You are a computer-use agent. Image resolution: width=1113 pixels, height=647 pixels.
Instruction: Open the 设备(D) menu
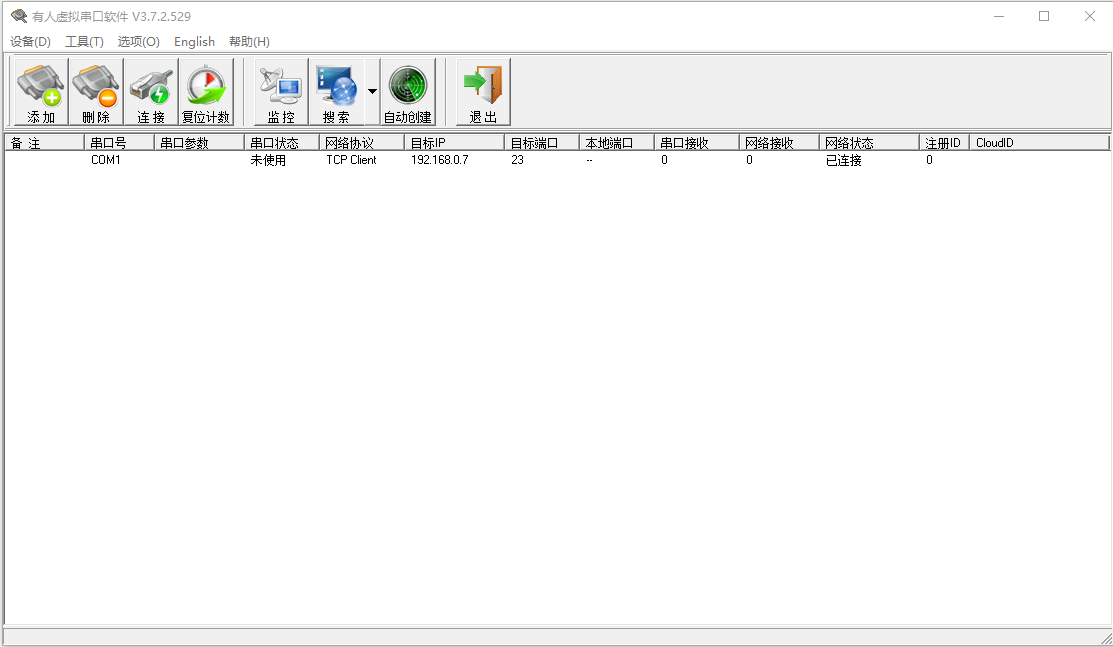click(30, 41)
